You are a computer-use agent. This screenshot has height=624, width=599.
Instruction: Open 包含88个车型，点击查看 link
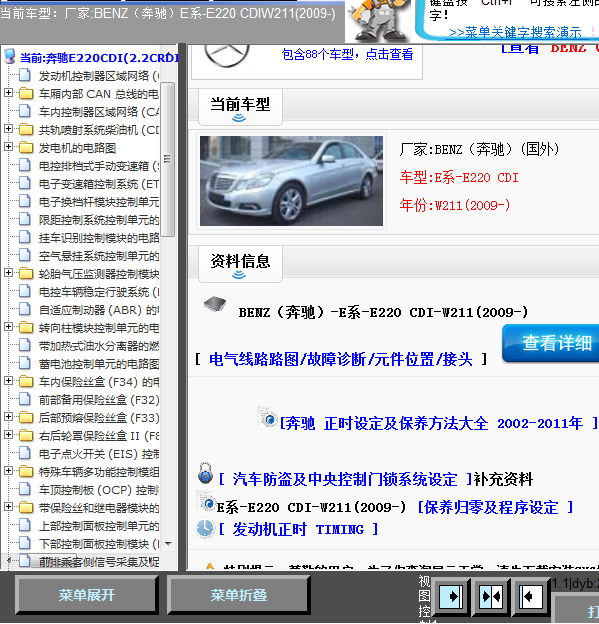point(347,55)
